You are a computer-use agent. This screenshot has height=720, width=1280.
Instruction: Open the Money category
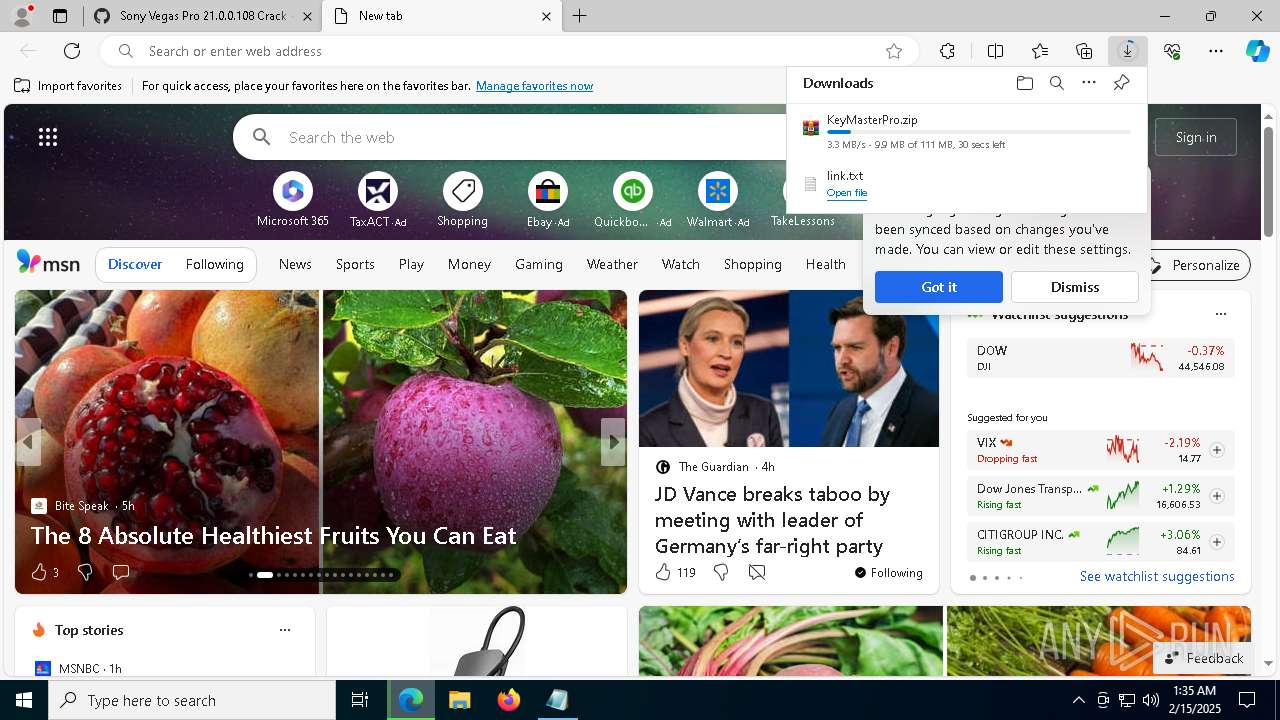469,264
